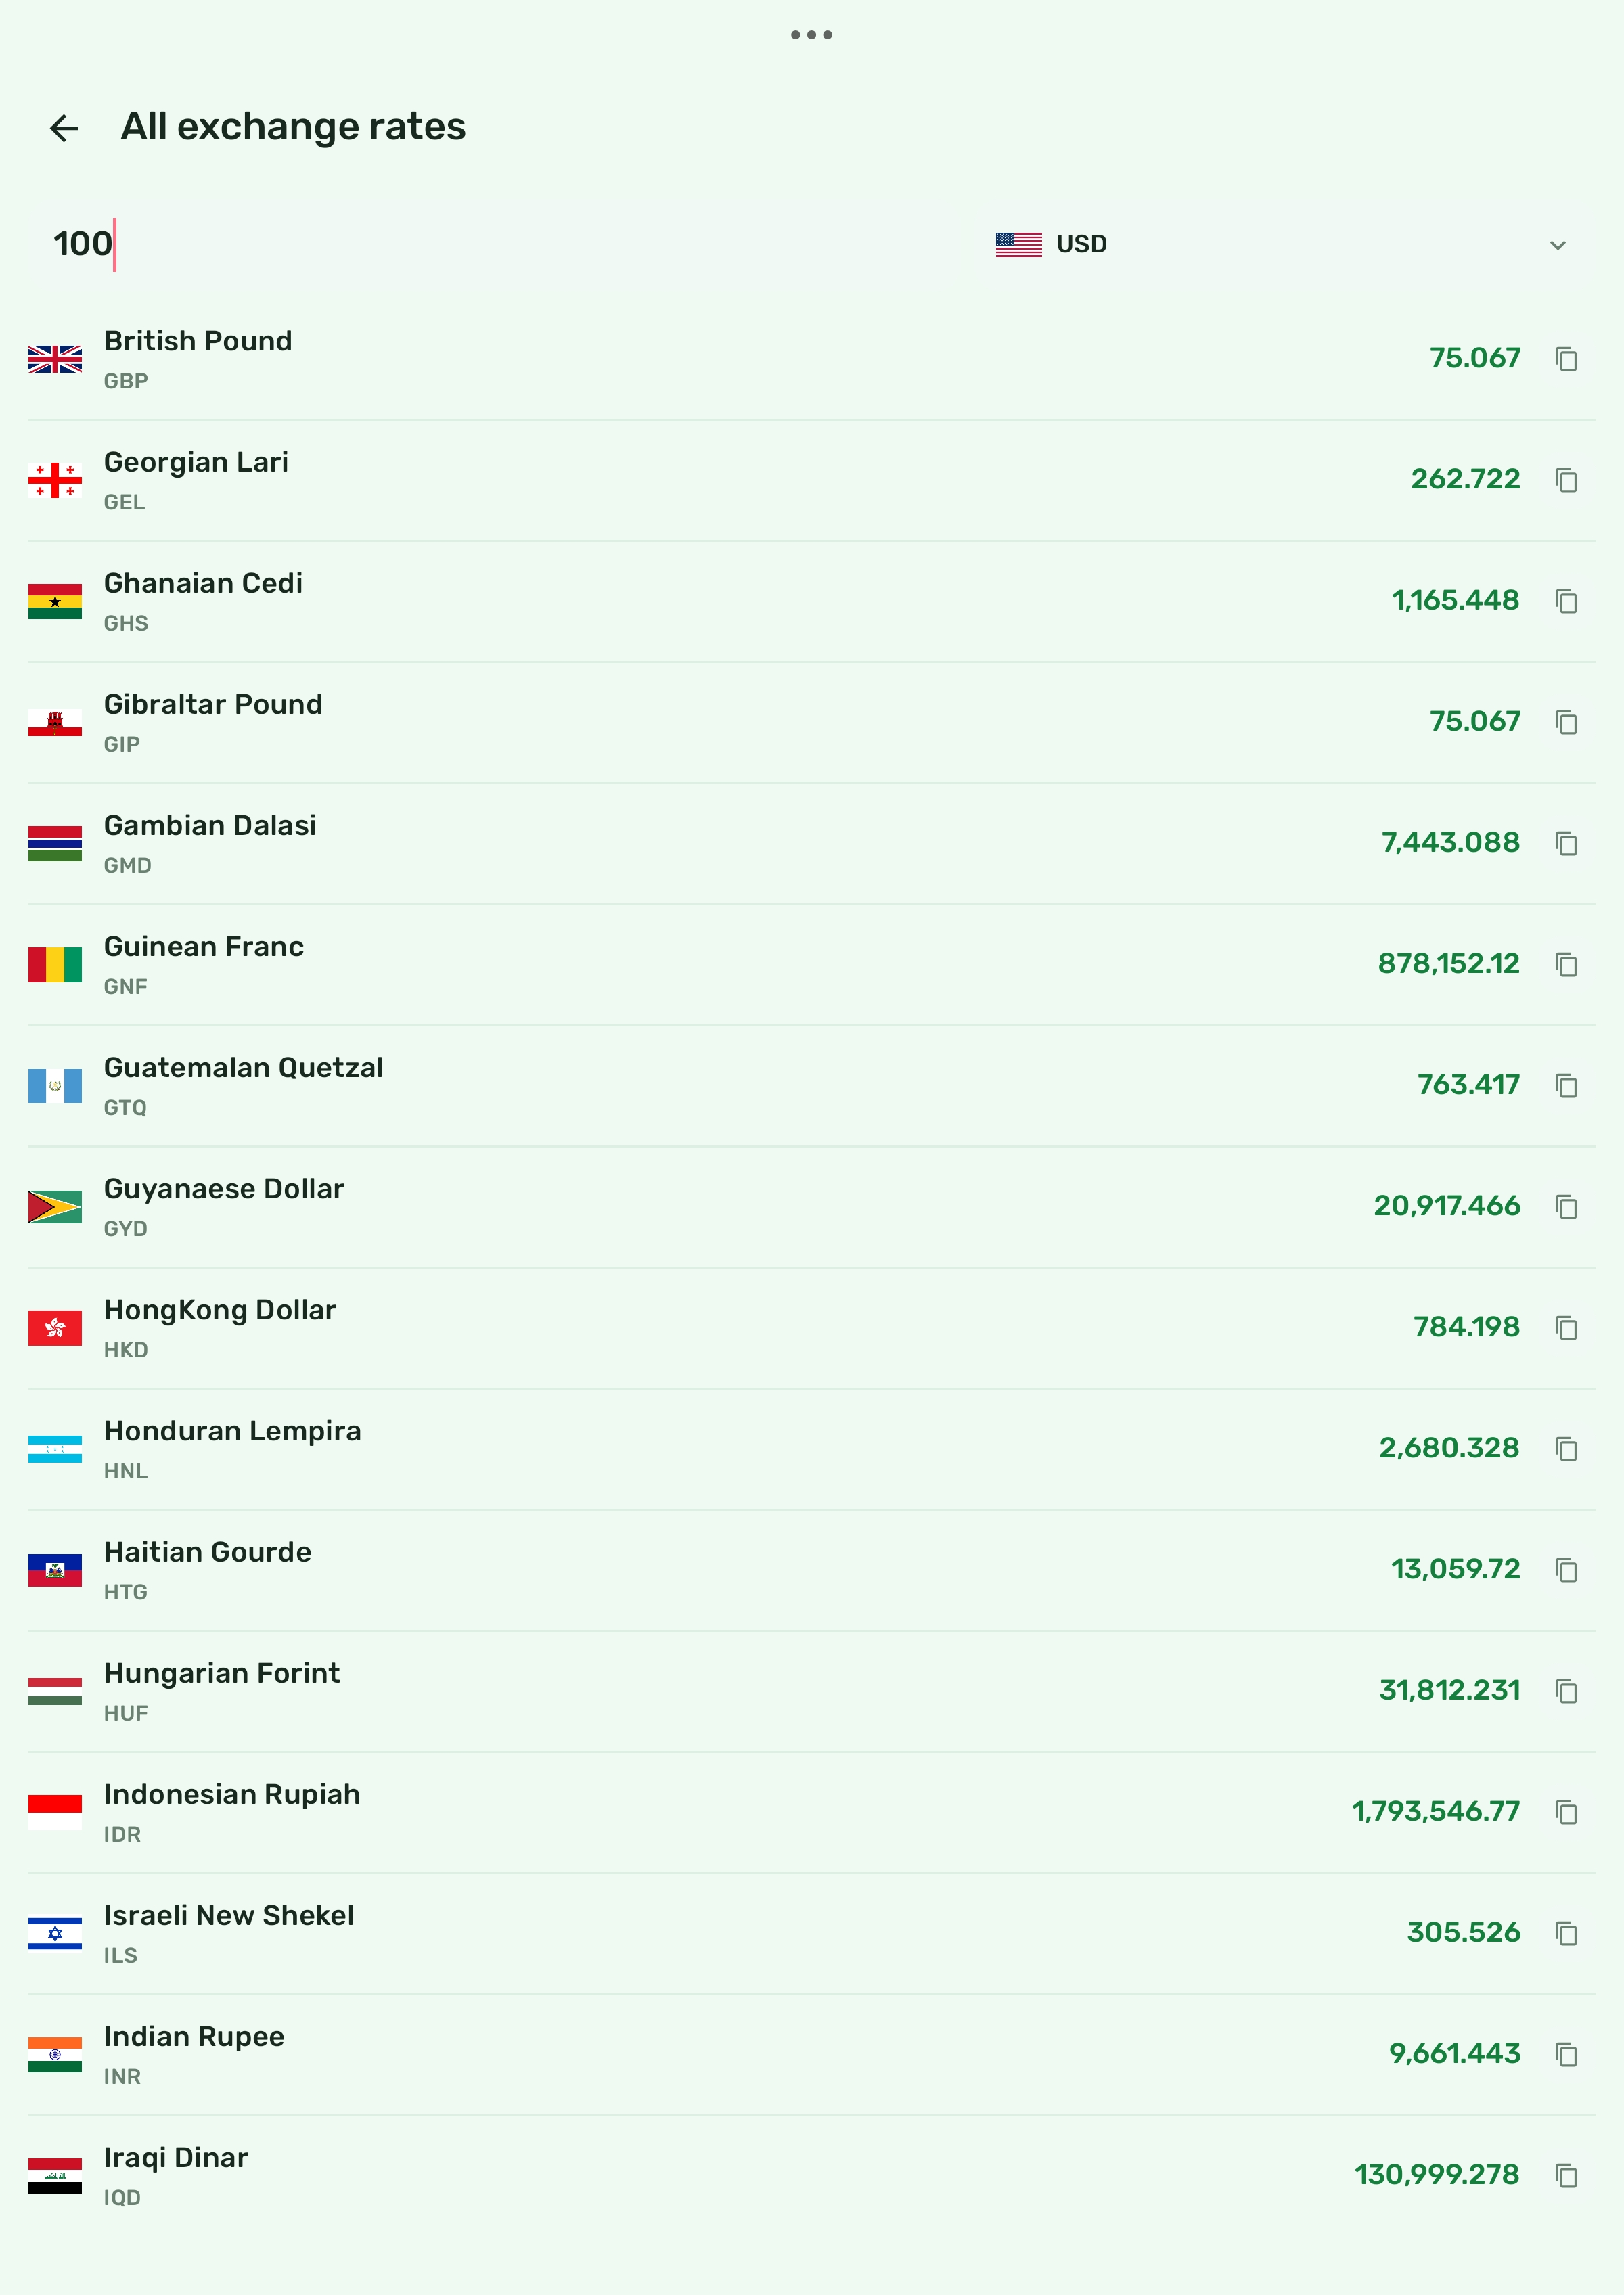Click the Gambian Dalasi amount 7,443.088
The image size is (1624, 2295).
[x=1450, y=843]
